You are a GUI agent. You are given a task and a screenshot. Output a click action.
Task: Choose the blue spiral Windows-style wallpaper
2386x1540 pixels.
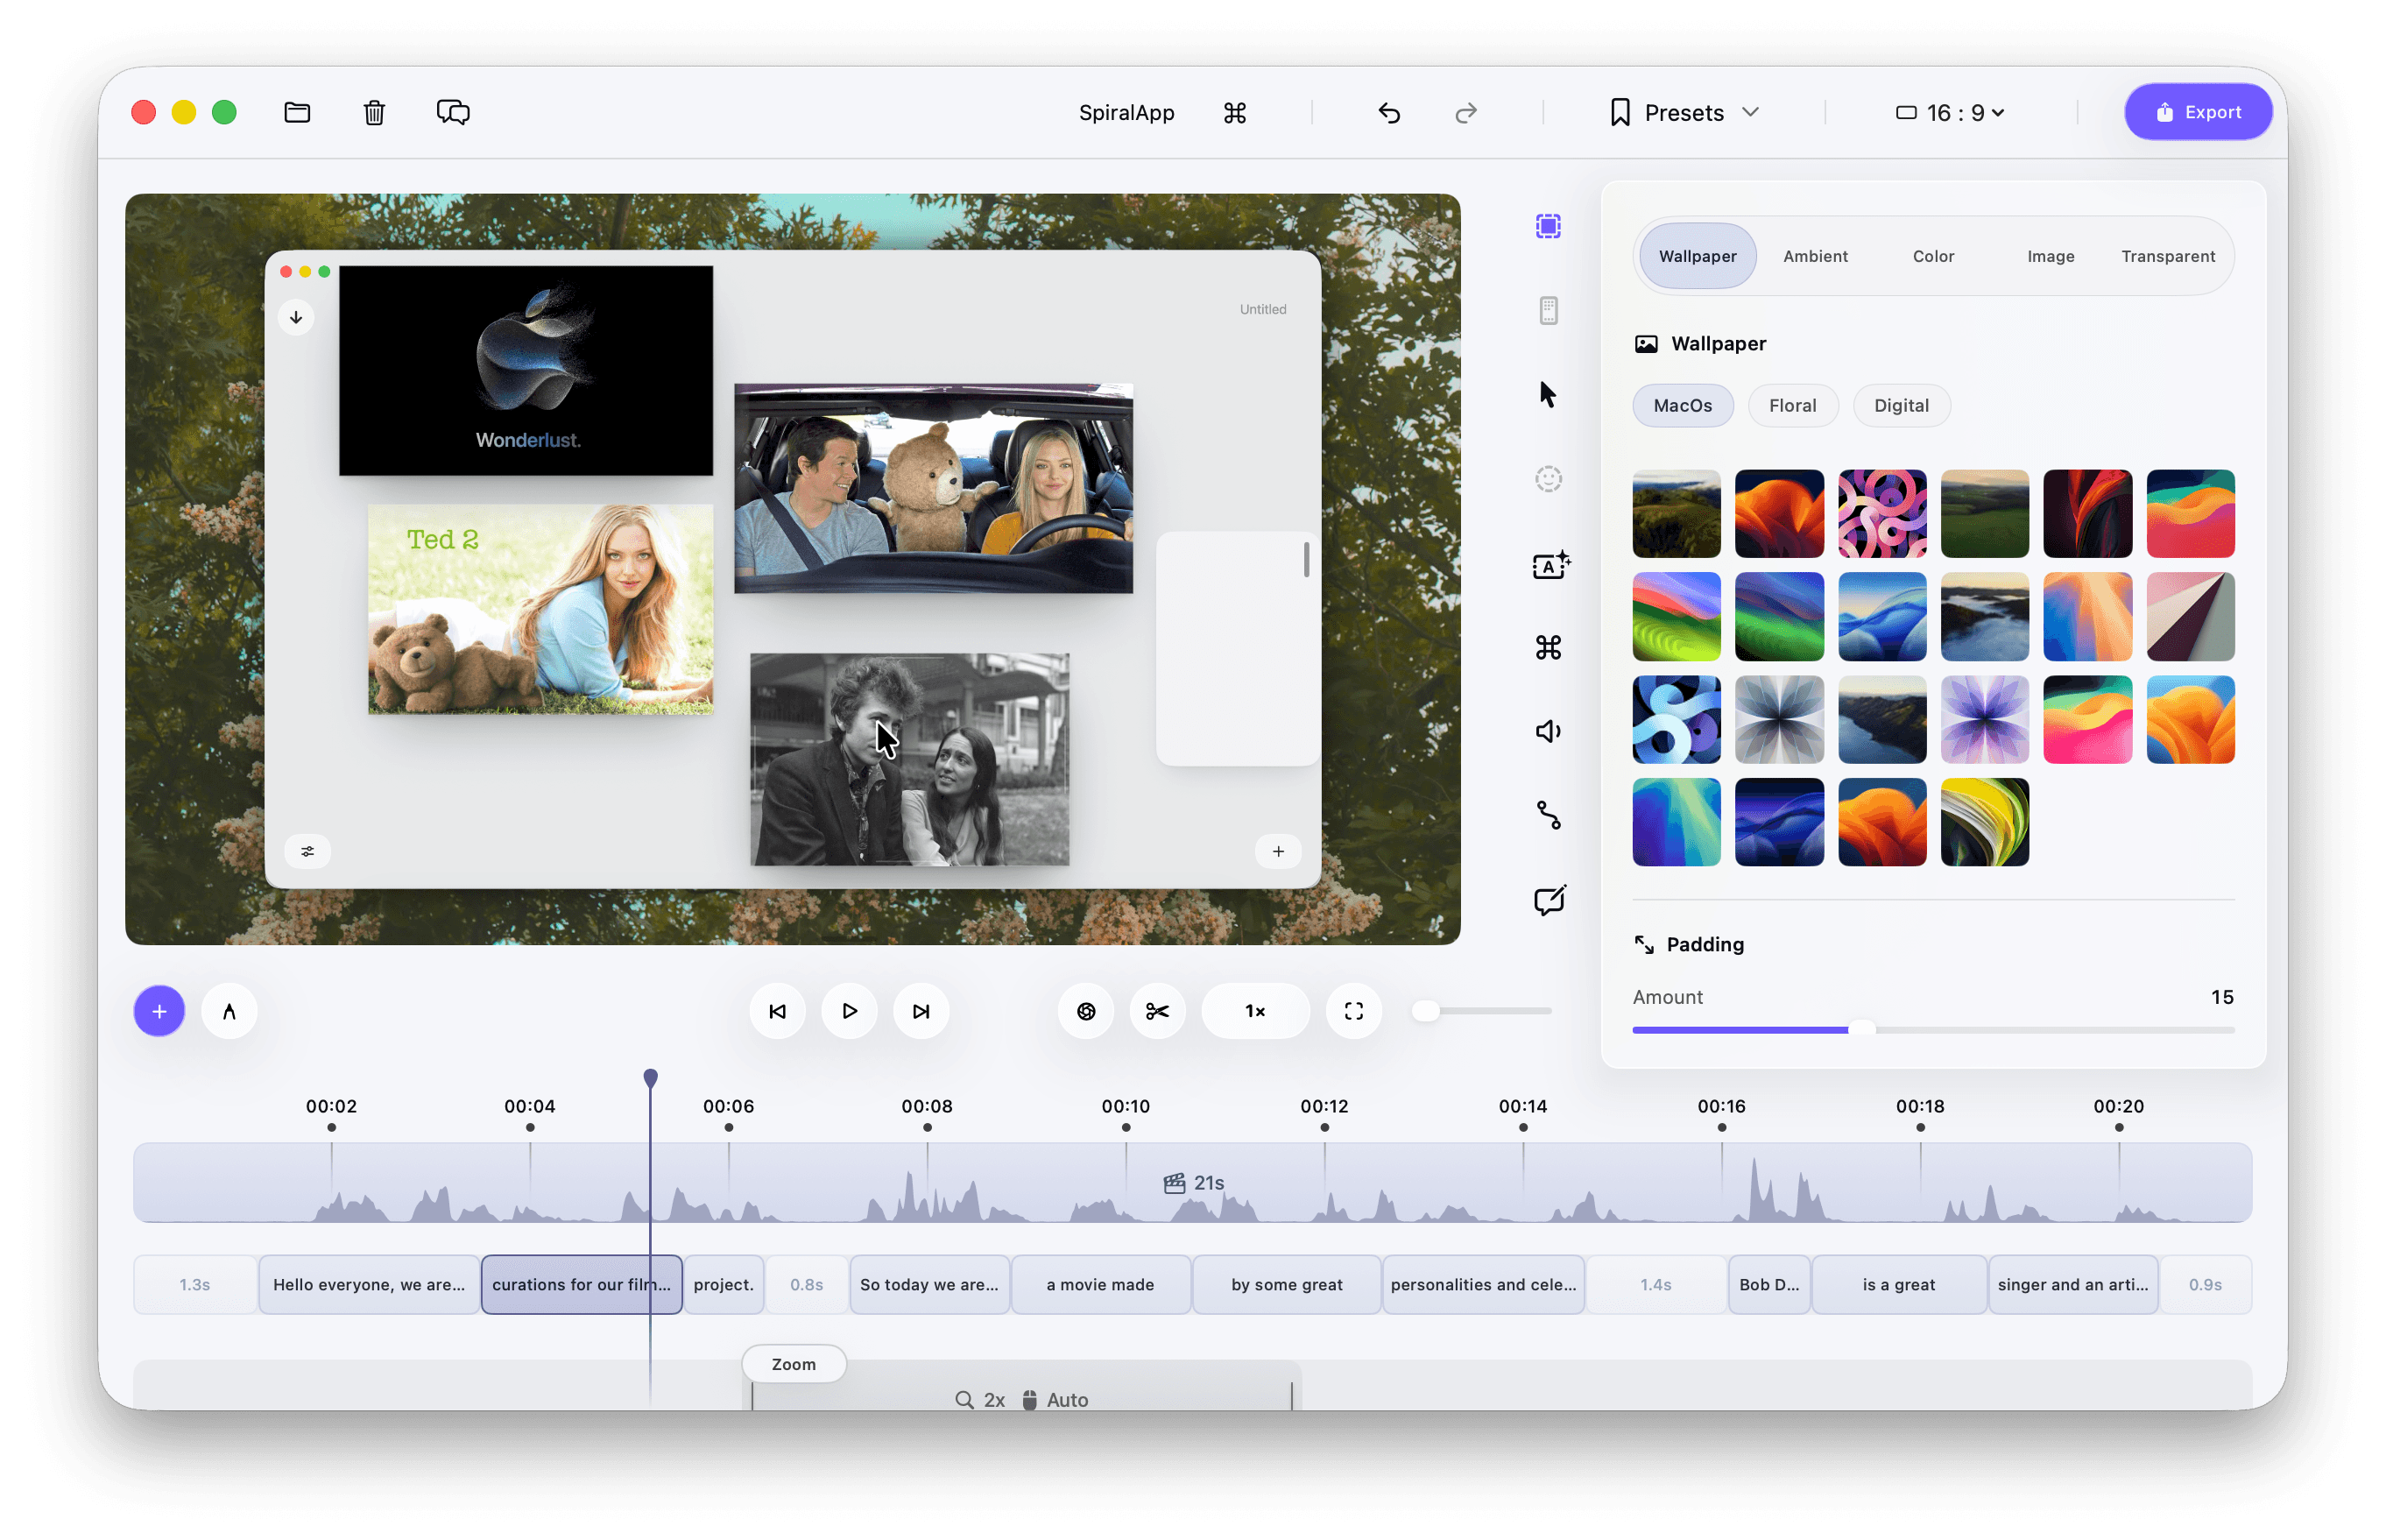pos(1676,720)
